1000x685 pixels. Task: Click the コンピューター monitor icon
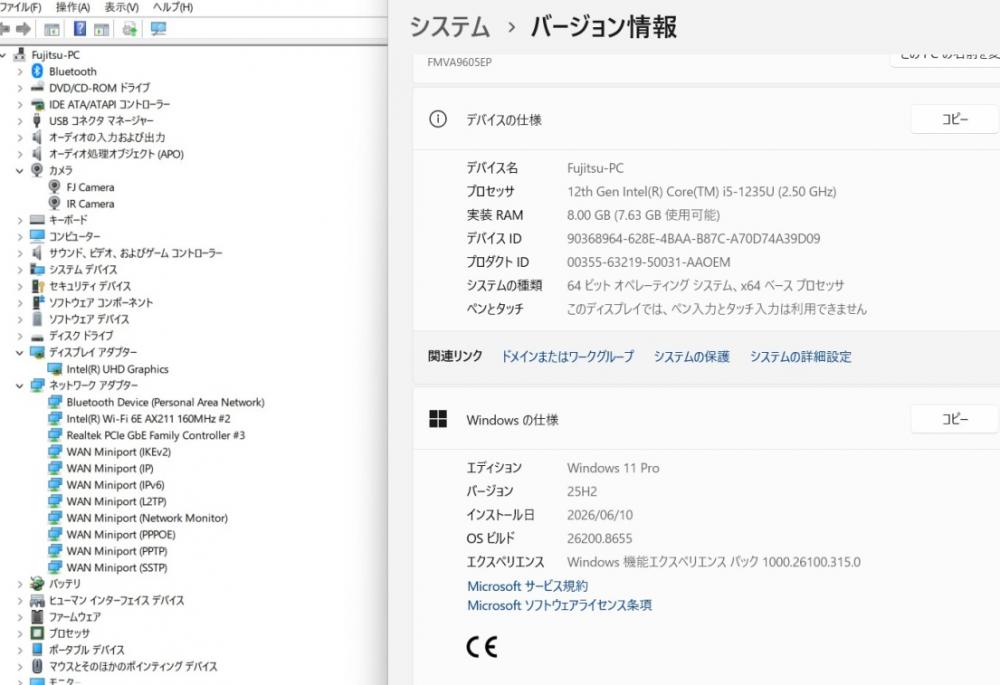[x=37, y=237]
